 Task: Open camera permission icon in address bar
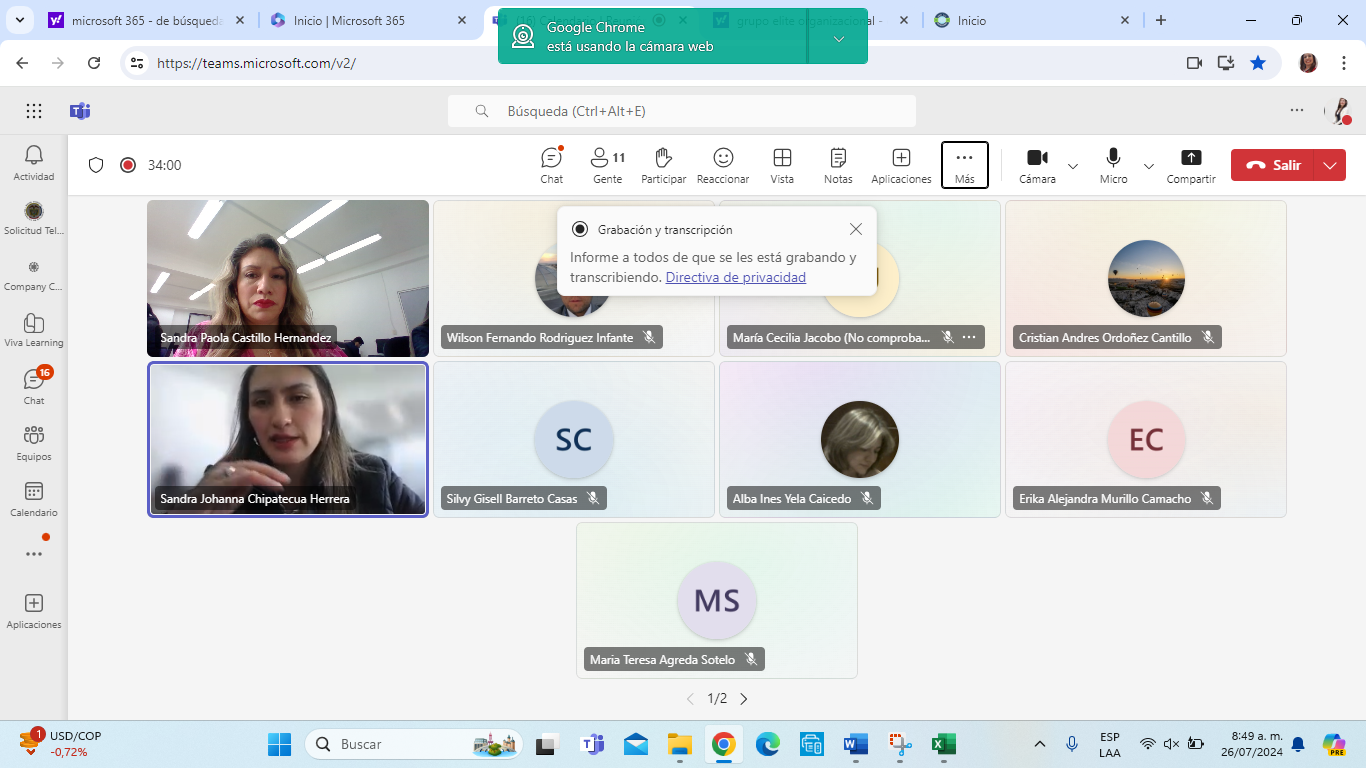pos(1194,63)
